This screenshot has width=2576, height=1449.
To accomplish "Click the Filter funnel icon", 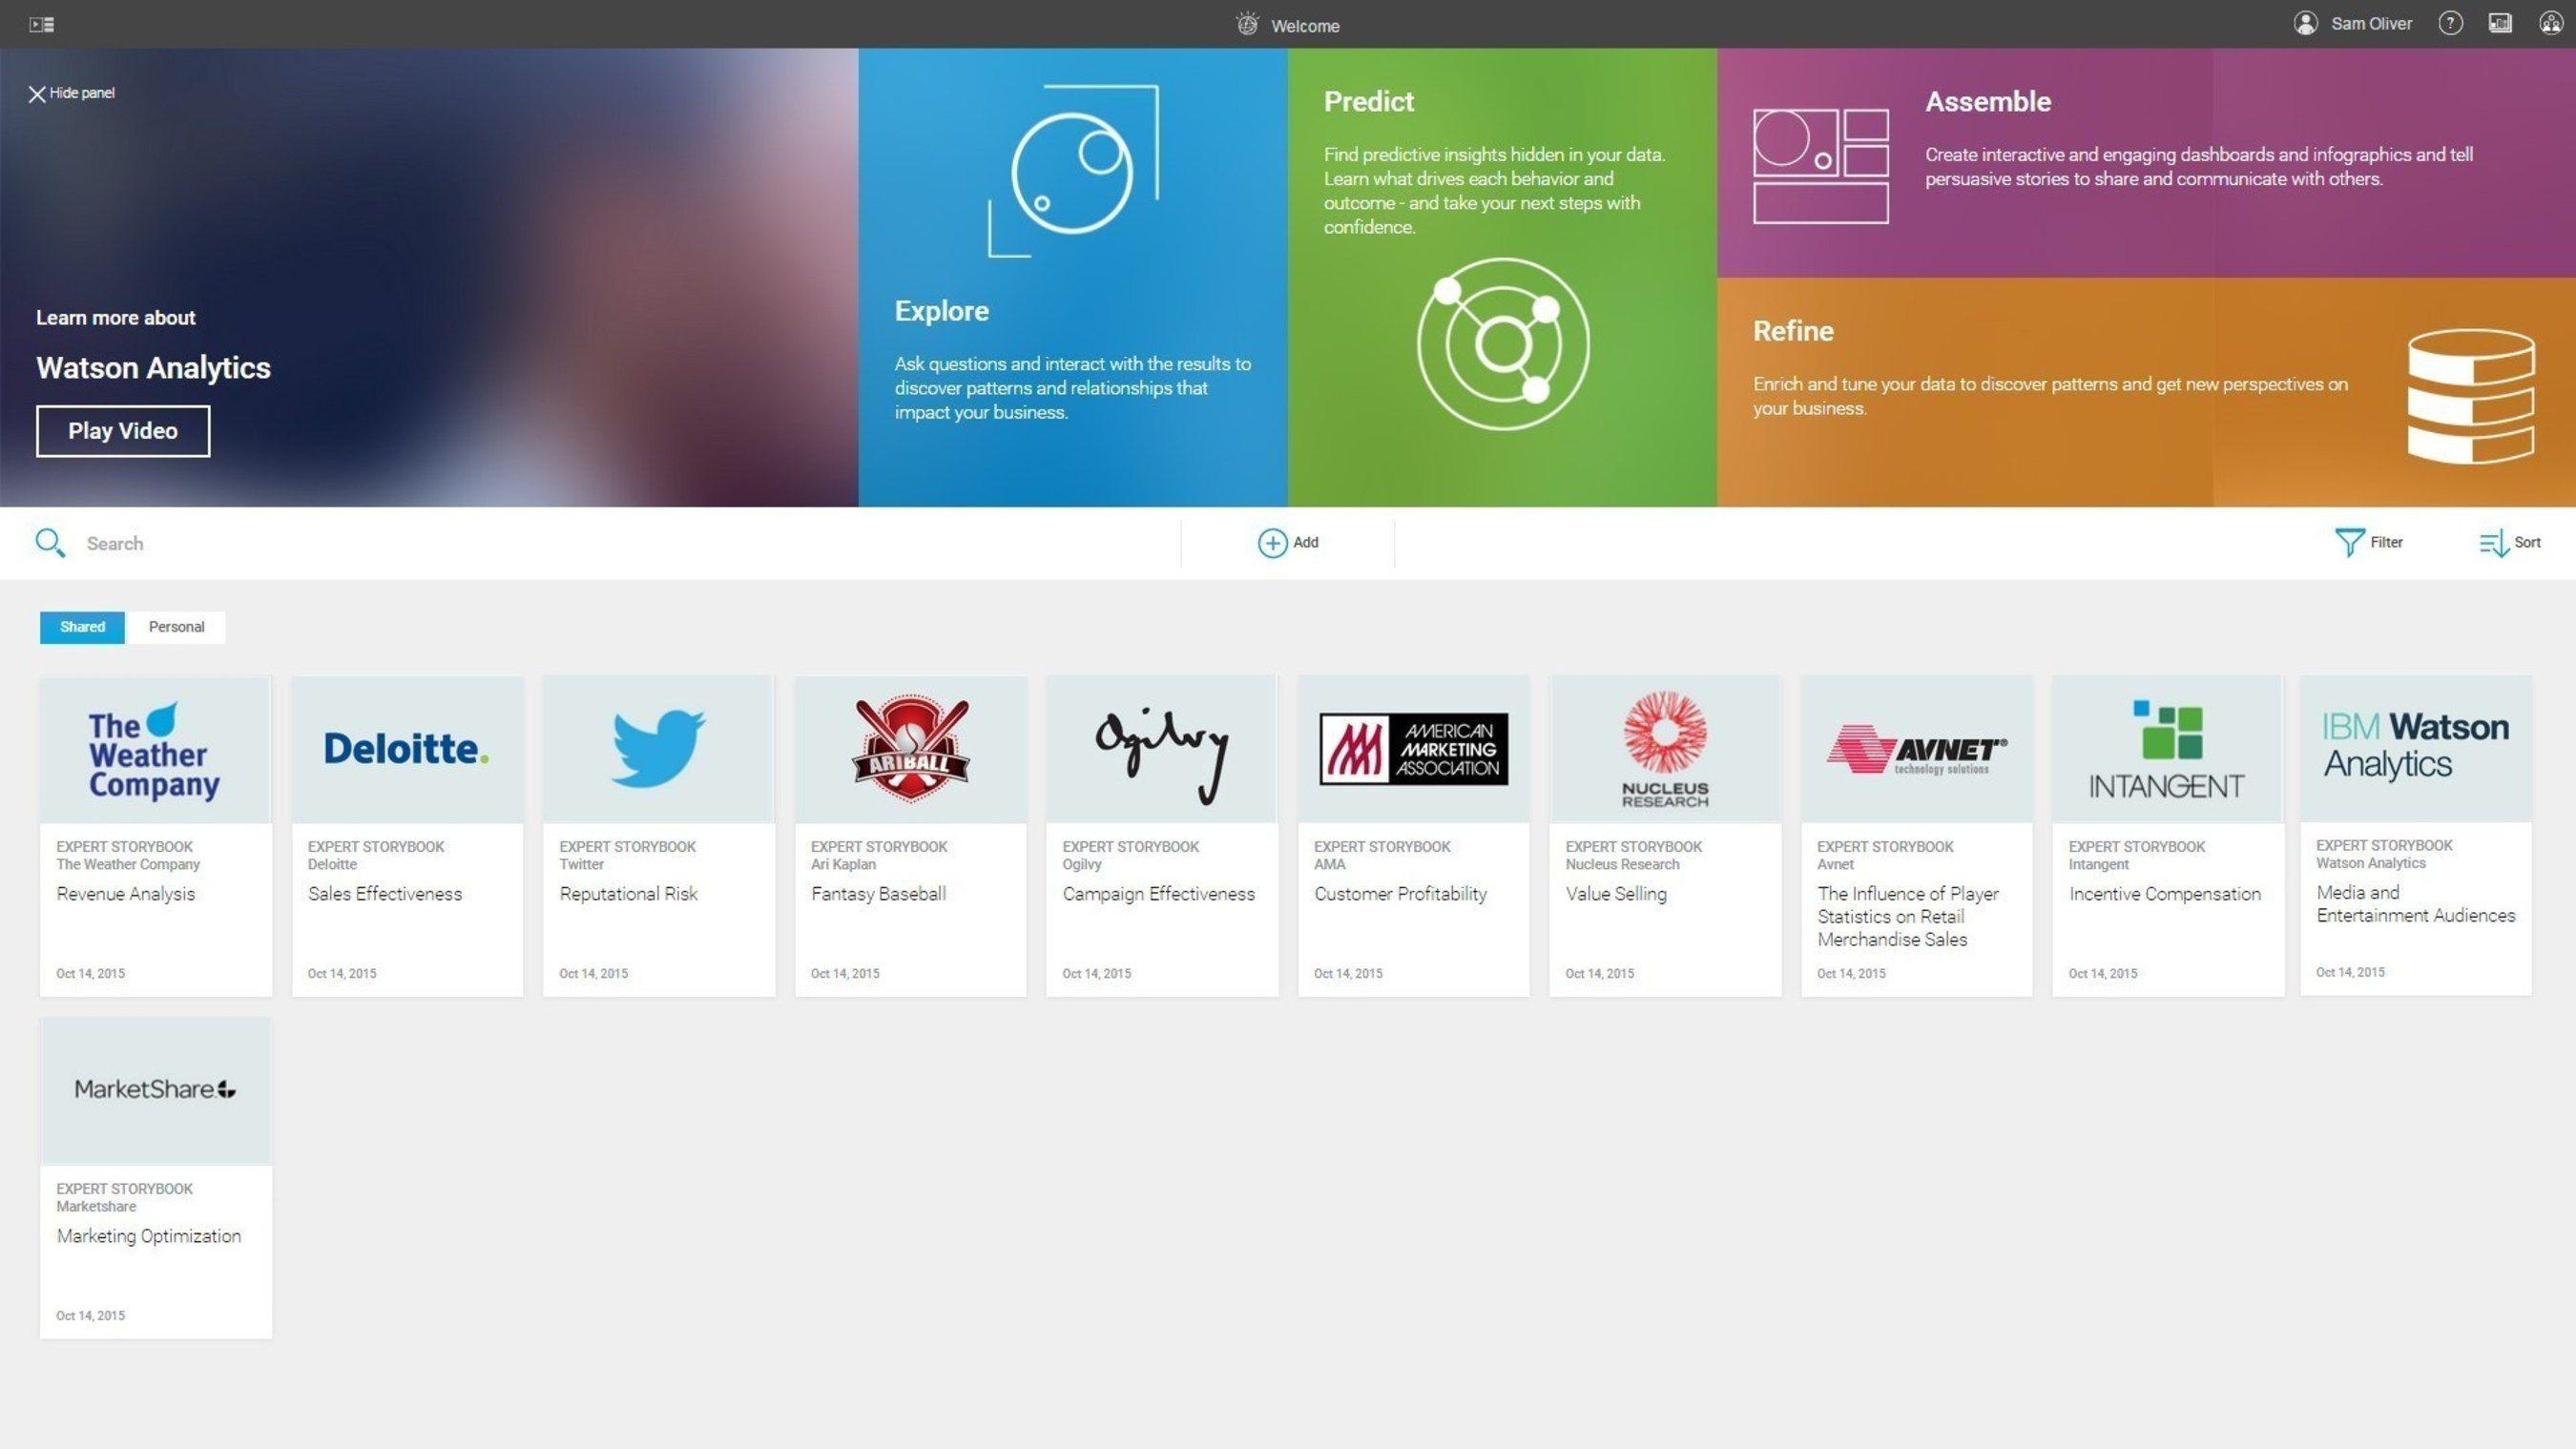I will tap(2349, 542).
